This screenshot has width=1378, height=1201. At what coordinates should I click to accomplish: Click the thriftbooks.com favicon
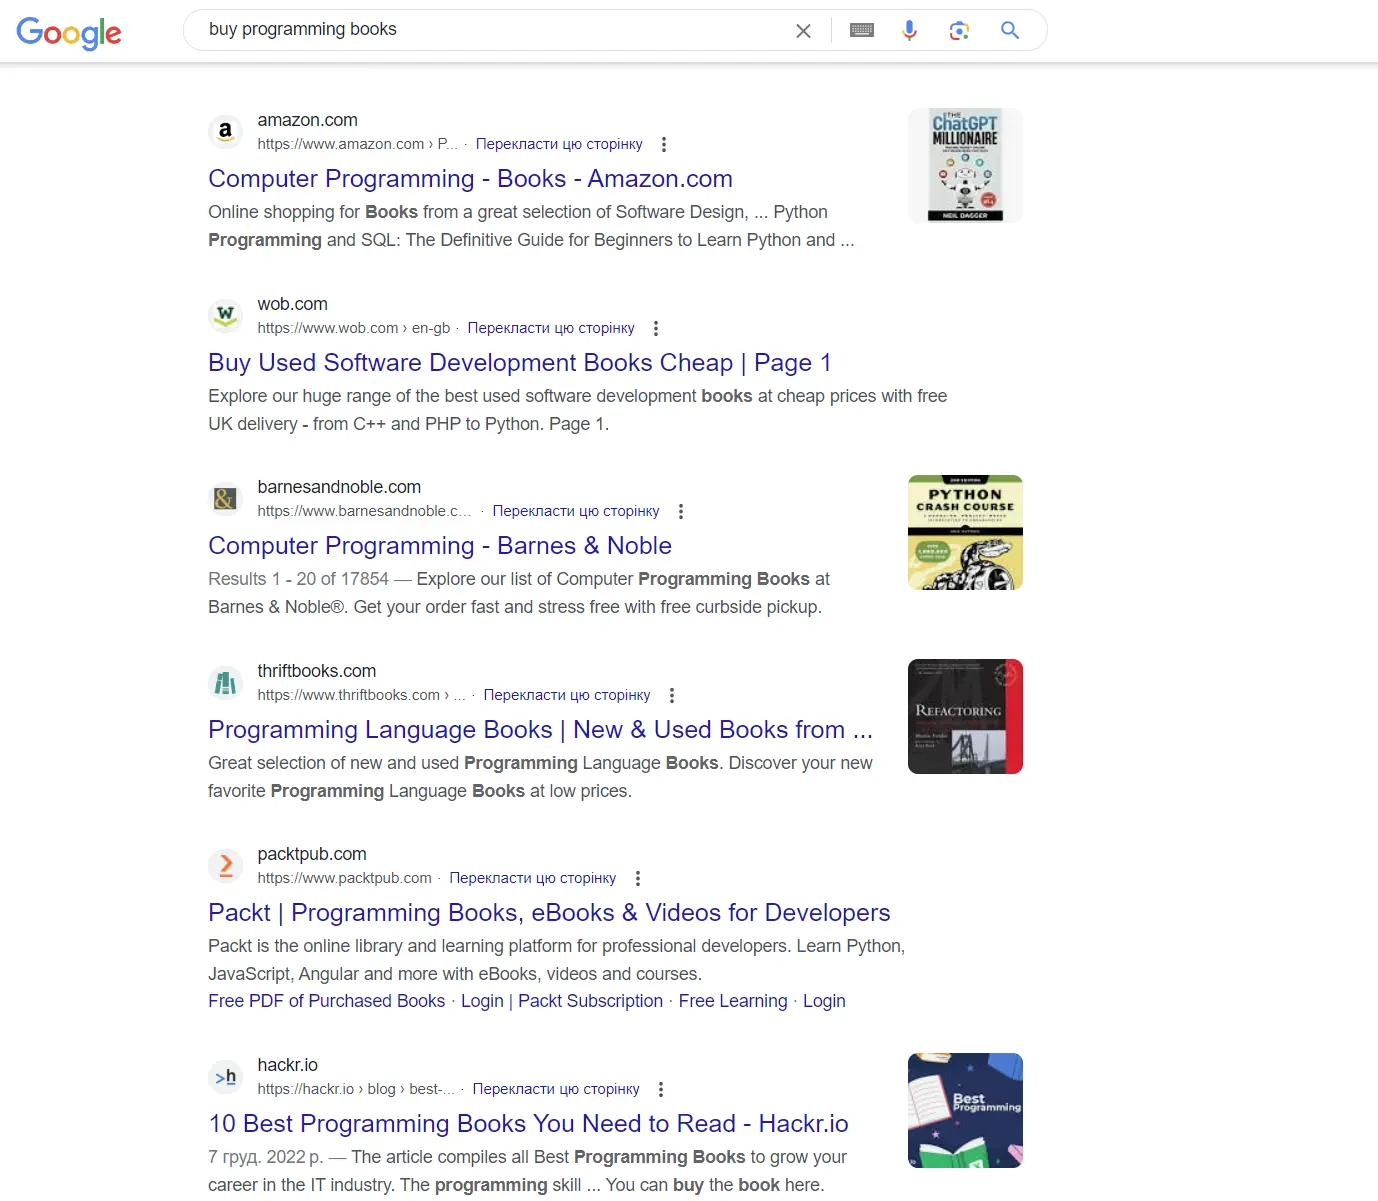225,682
